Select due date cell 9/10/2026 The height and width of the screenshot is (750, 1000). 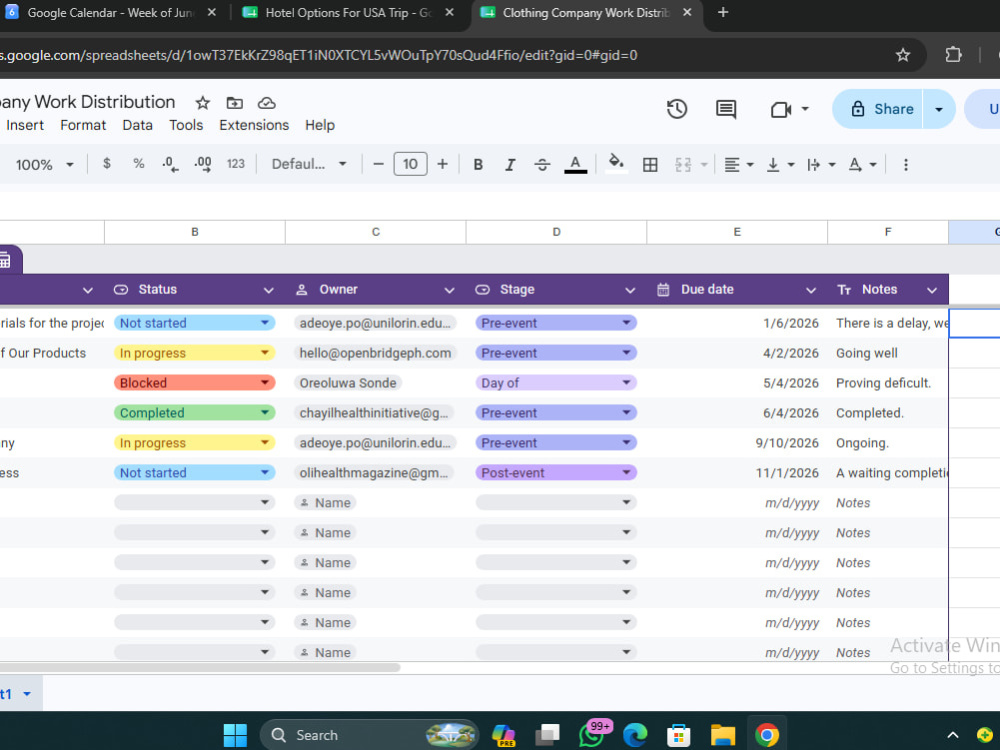737,443
